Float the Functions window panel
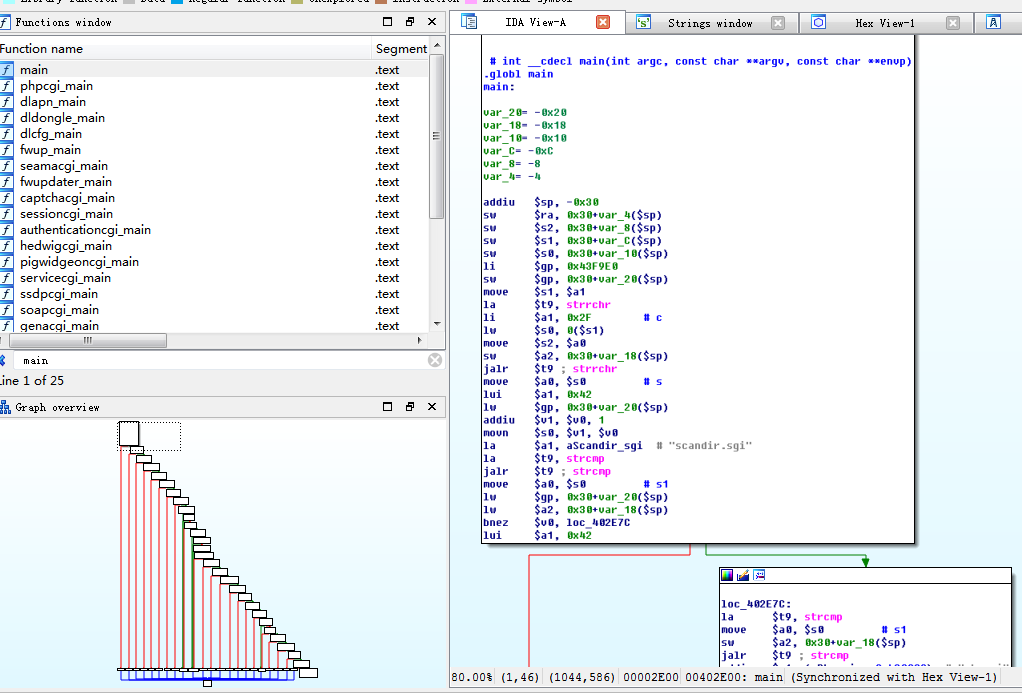Screen dimensions: 1022x693 point(410,22)
